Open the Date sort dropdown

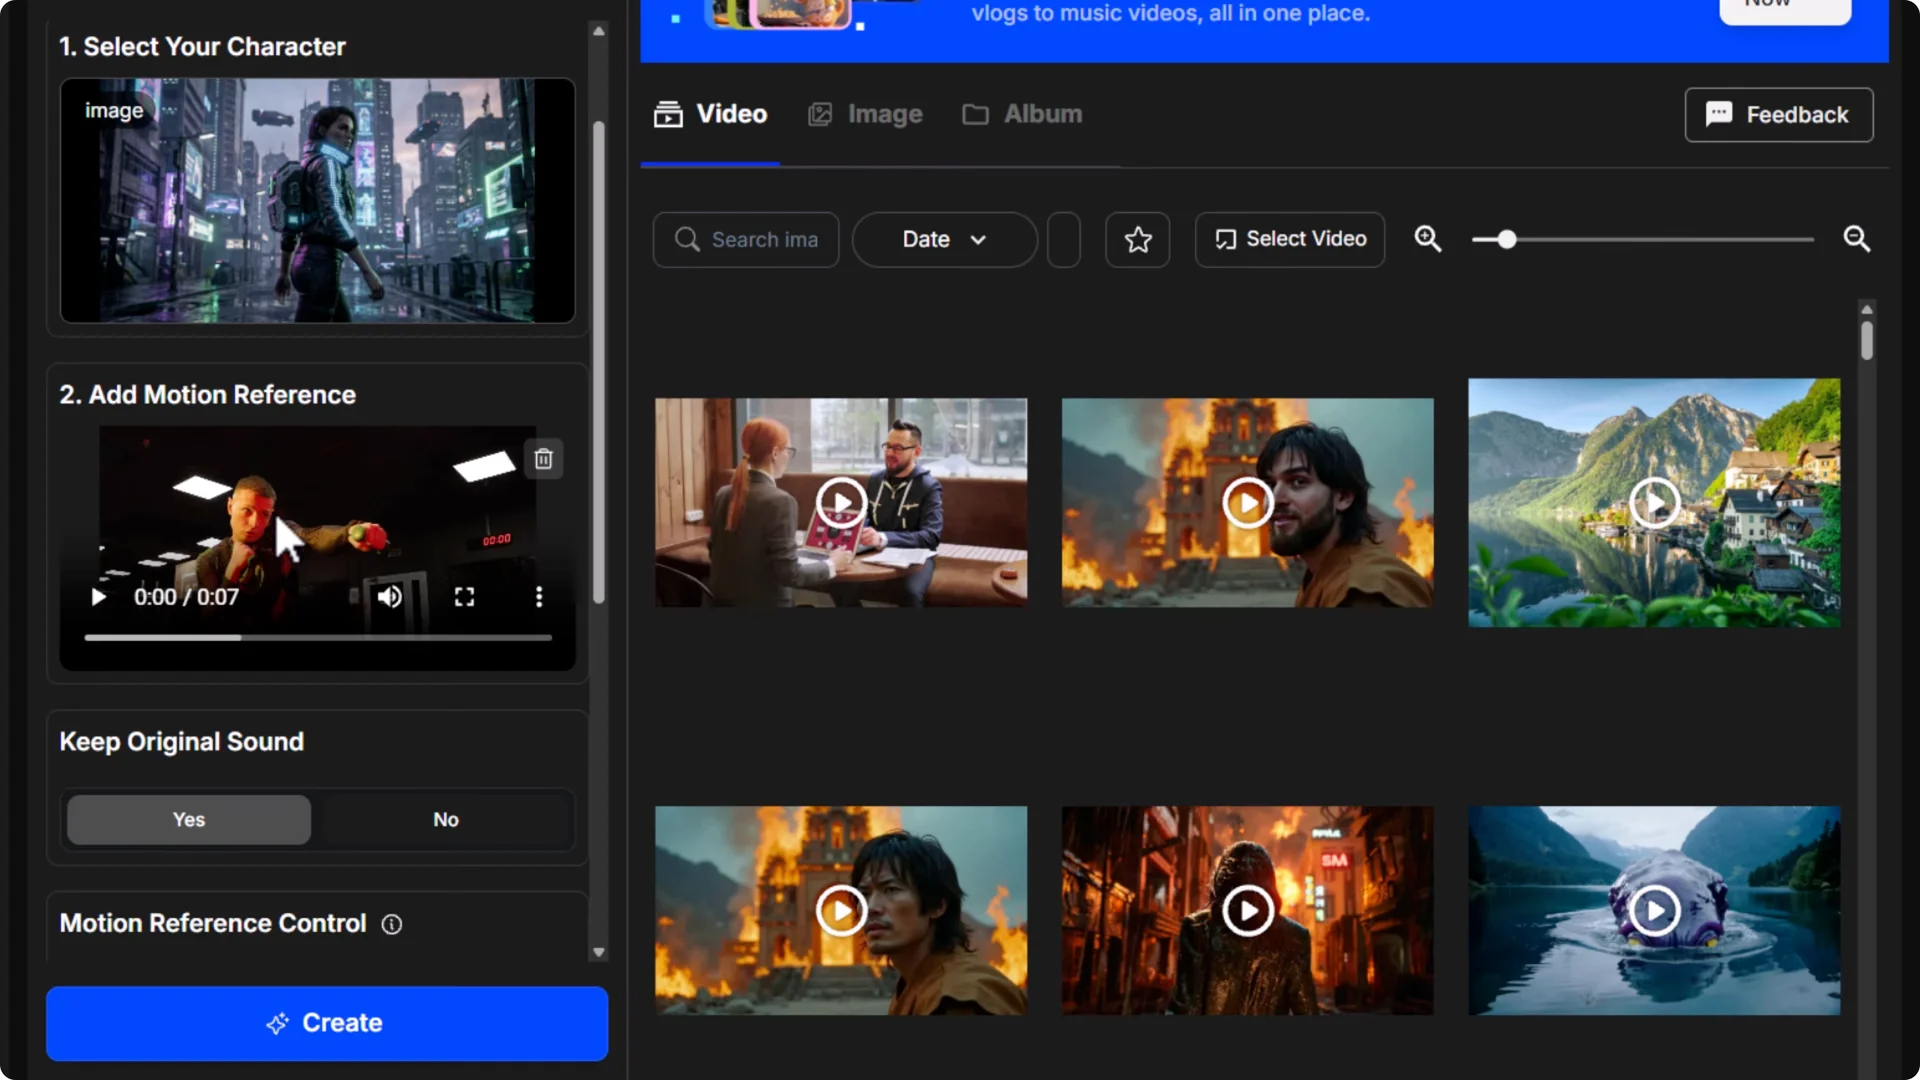[x=943, y=240]
